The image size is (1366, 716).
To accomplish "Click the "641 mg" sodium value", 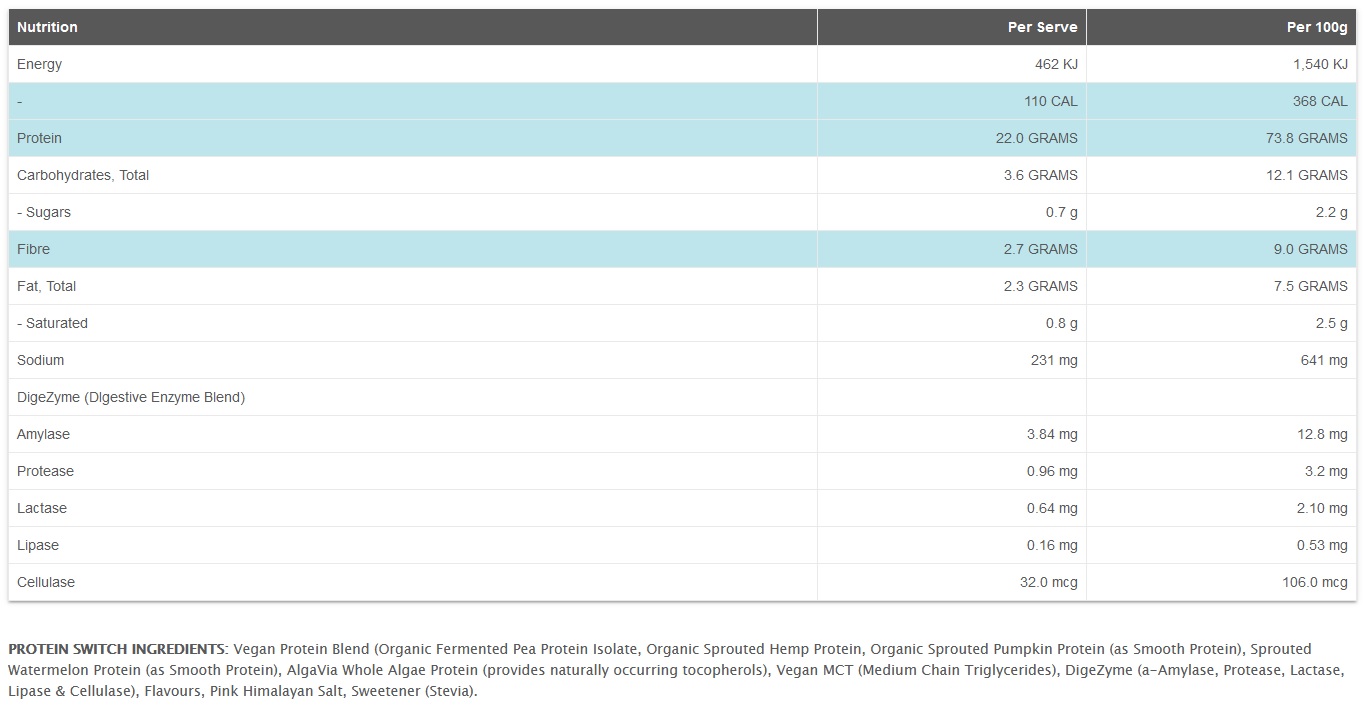I will (x=1324, y=360).
